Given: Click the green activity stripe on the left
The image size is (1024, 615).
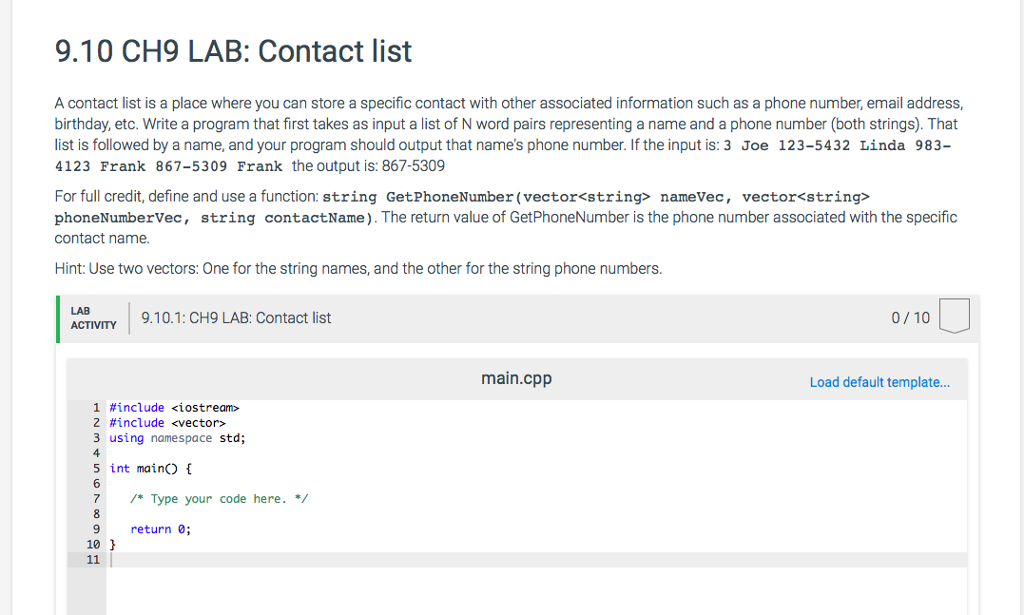Looking at the screenshot, I should [x=58, y=318].
